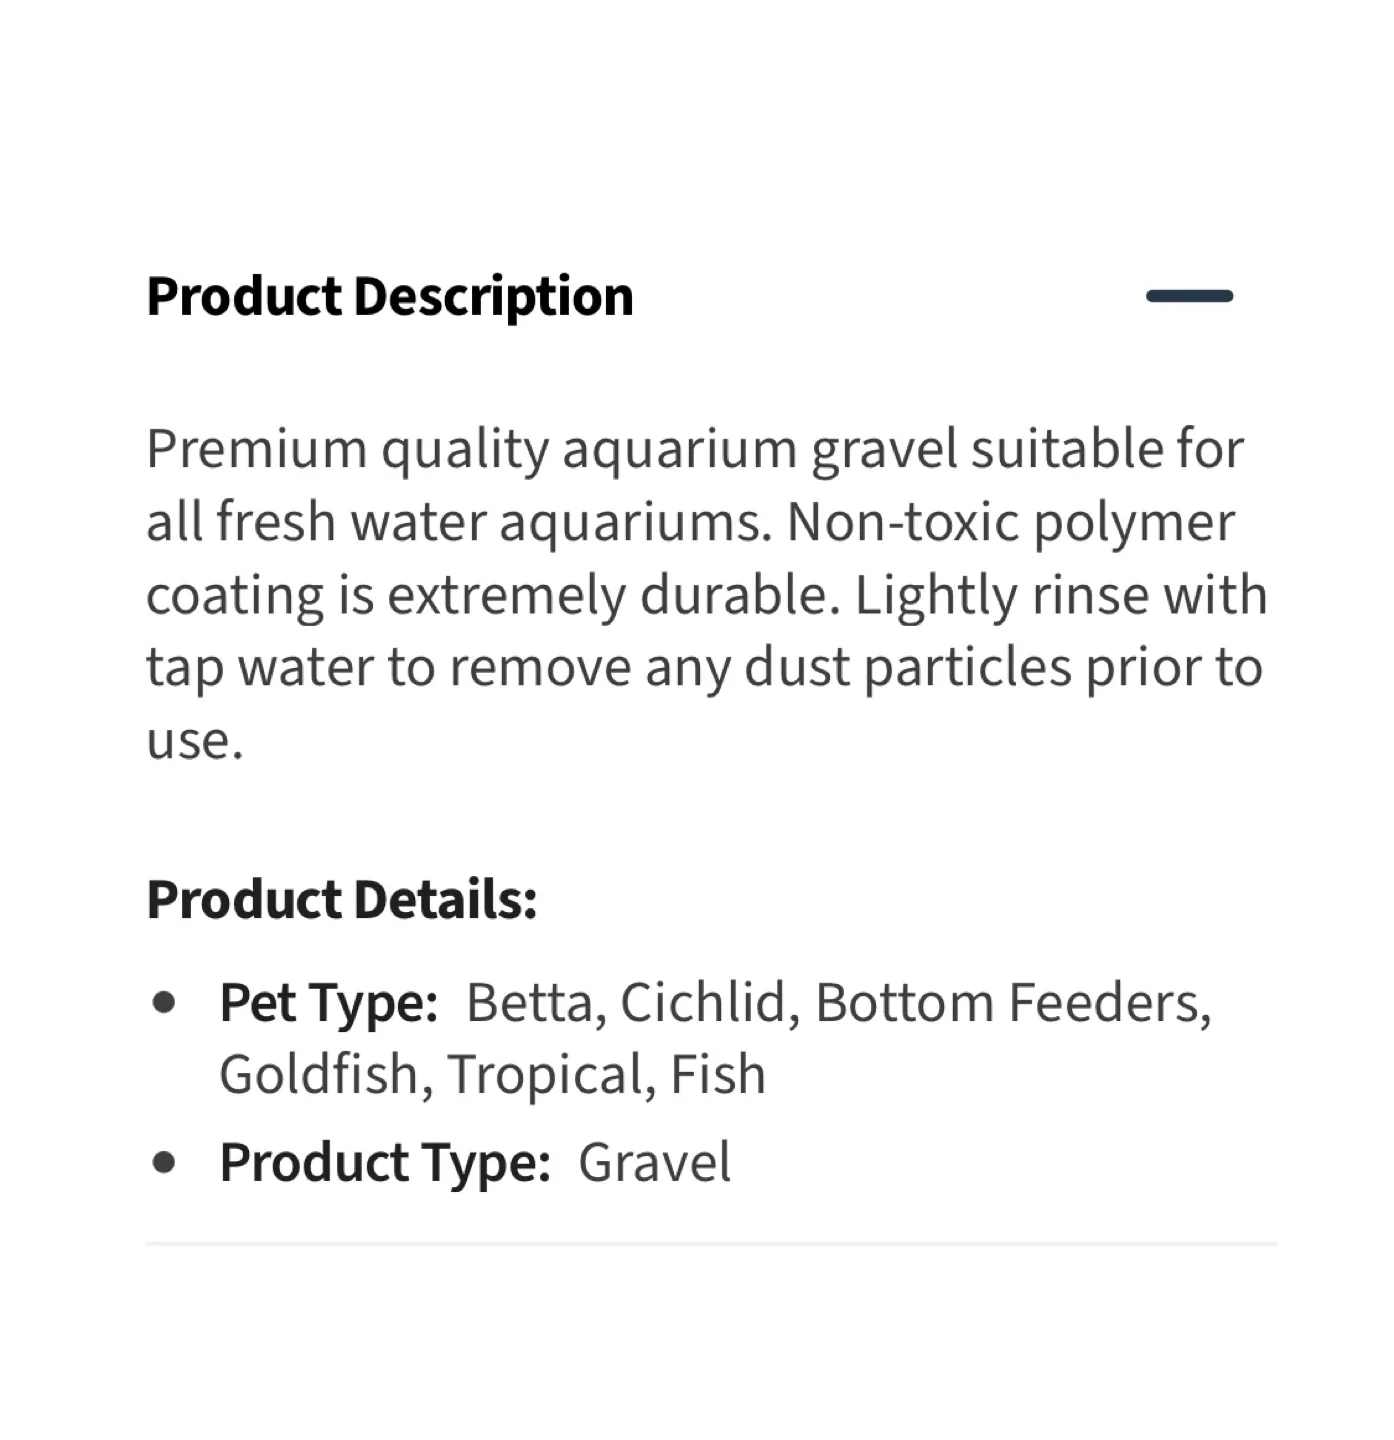1394x1440 pixels.
Task: Click the minus icon near Product Description
Action: pos(1190,295)
